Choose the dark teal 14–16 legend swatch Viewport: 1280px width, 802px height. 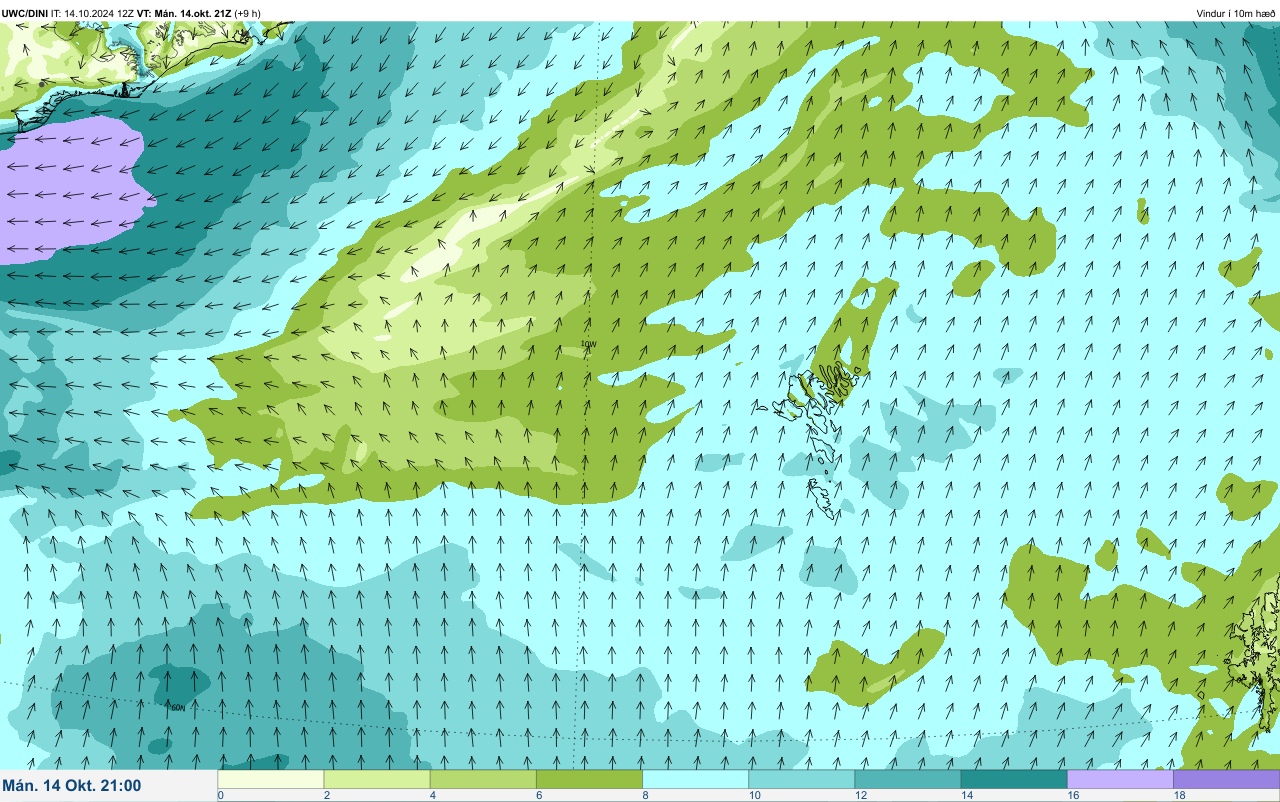1014,779
